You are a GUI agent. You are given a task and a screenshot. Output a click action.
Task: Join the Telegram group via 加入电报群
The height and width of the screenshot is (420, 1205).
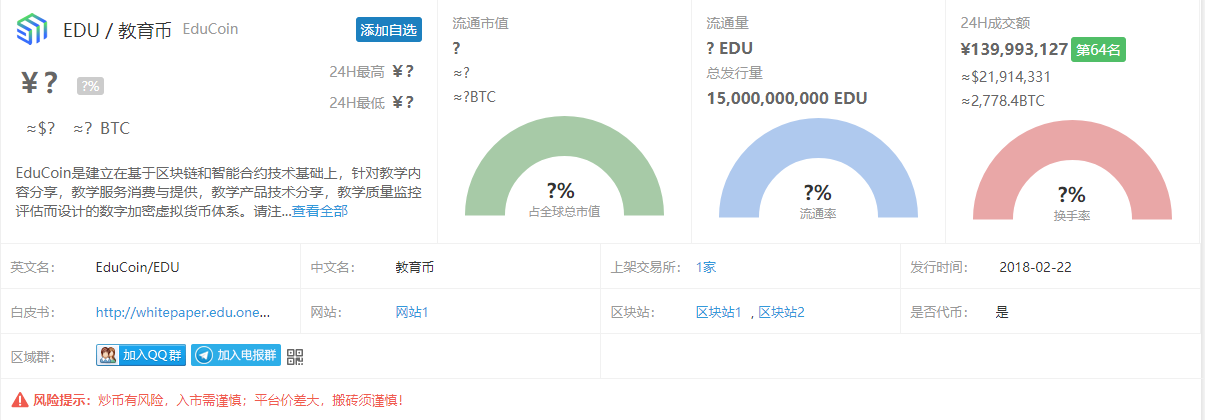coord(236,355)
